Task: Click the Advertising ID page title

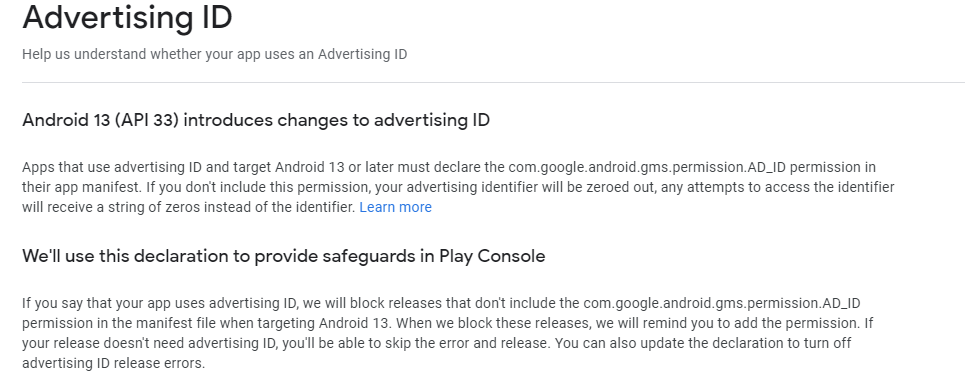Action: pyautogui.click(x=127, y=17)
